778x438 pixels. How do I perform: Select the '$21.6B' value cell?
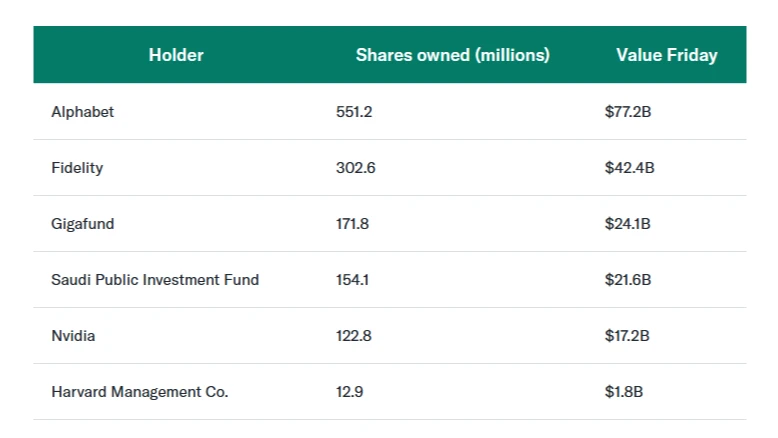pos(628,280)
